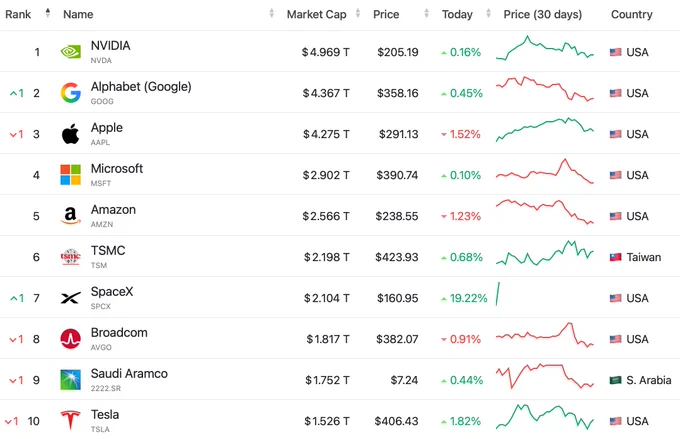Image resolution: width=680 pixels, height=439 pixels.
Task: Sort by Market Cap column arrows
Action: [x=358, y=13]
